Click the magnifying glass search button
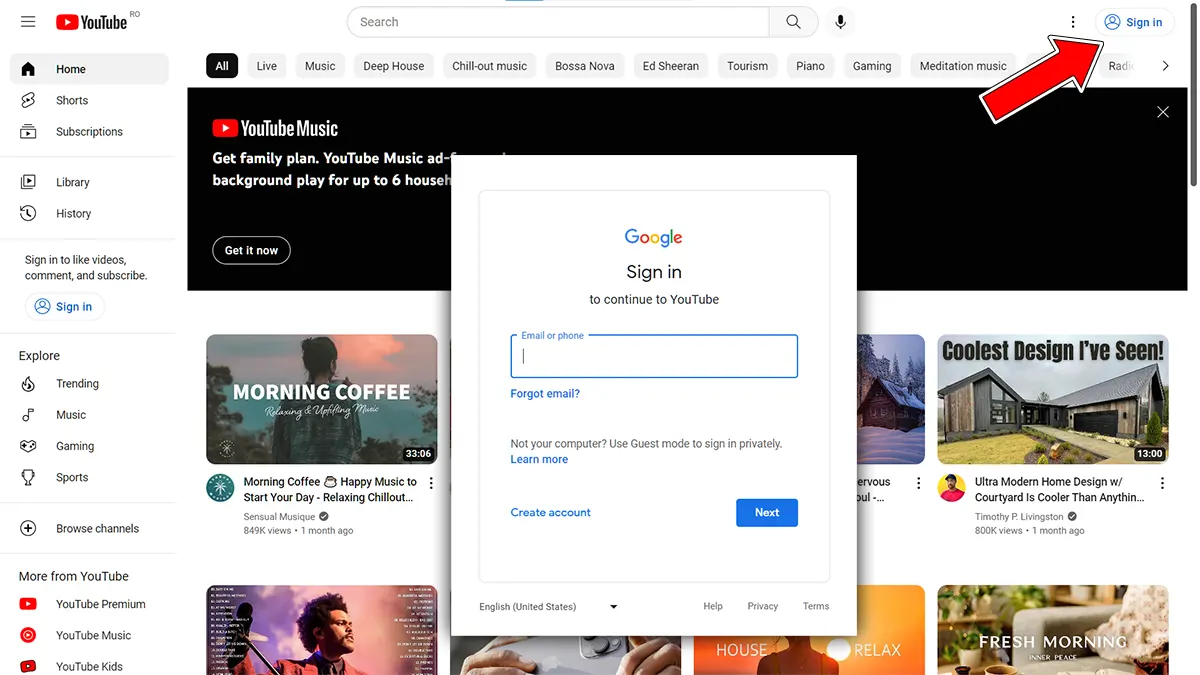This screenshot has width=1200, height=675. [x=793, y=22]
